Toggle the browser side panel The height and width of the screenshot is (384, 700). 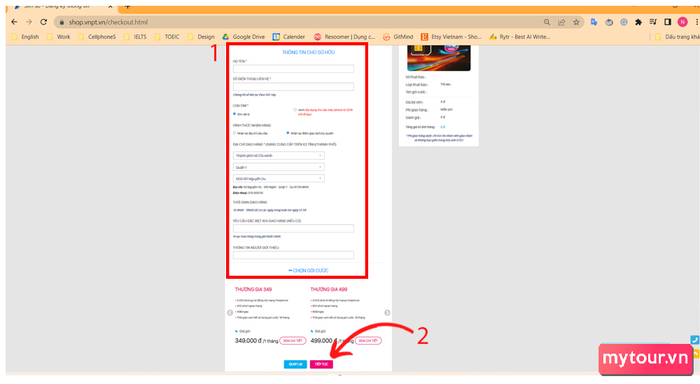coord(668,22)
